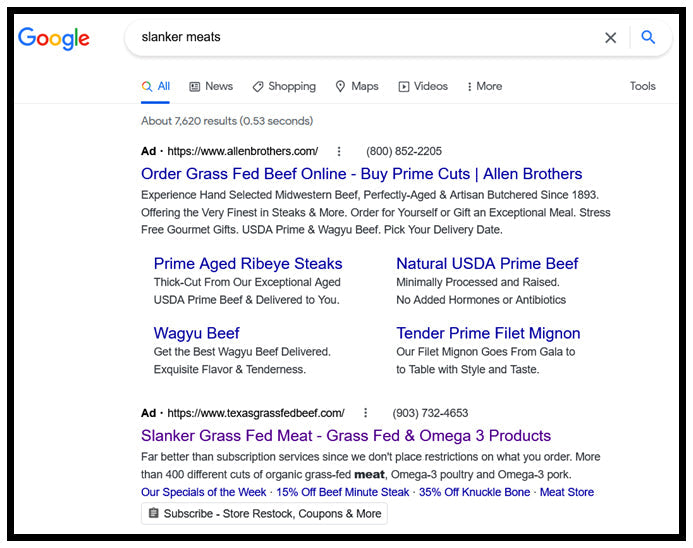This screenshot has height=548, width=693.
Task: Click the https://www.texasgrassfedbeef.com/ ad URL
Action: pyautogui.click(x=255, y=413)
